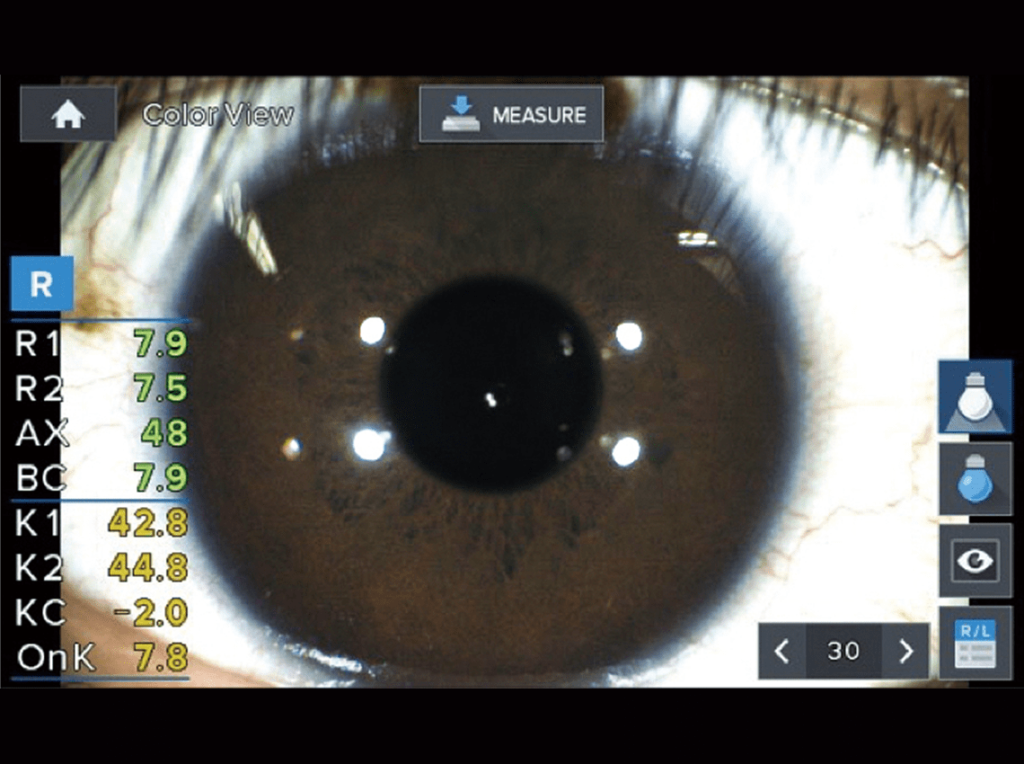Toggle the eye view icon
1024x764 pixels.
point(974,560)
